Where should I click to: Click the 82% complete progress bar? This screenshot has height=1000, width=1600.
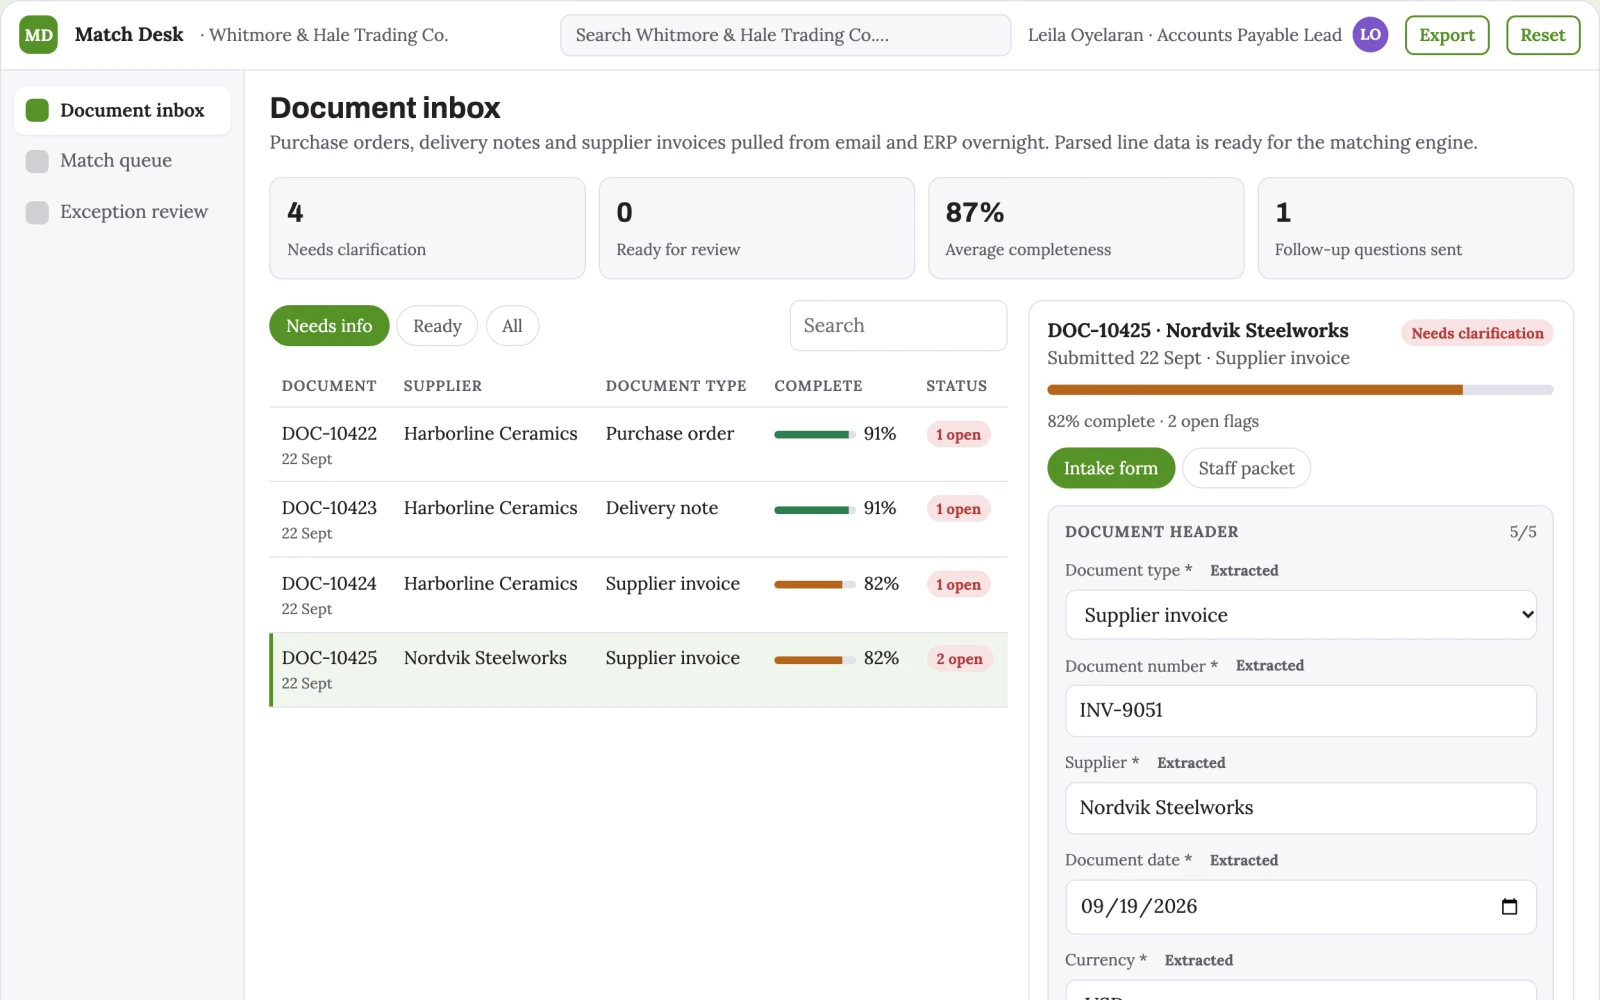point(1300,390)
